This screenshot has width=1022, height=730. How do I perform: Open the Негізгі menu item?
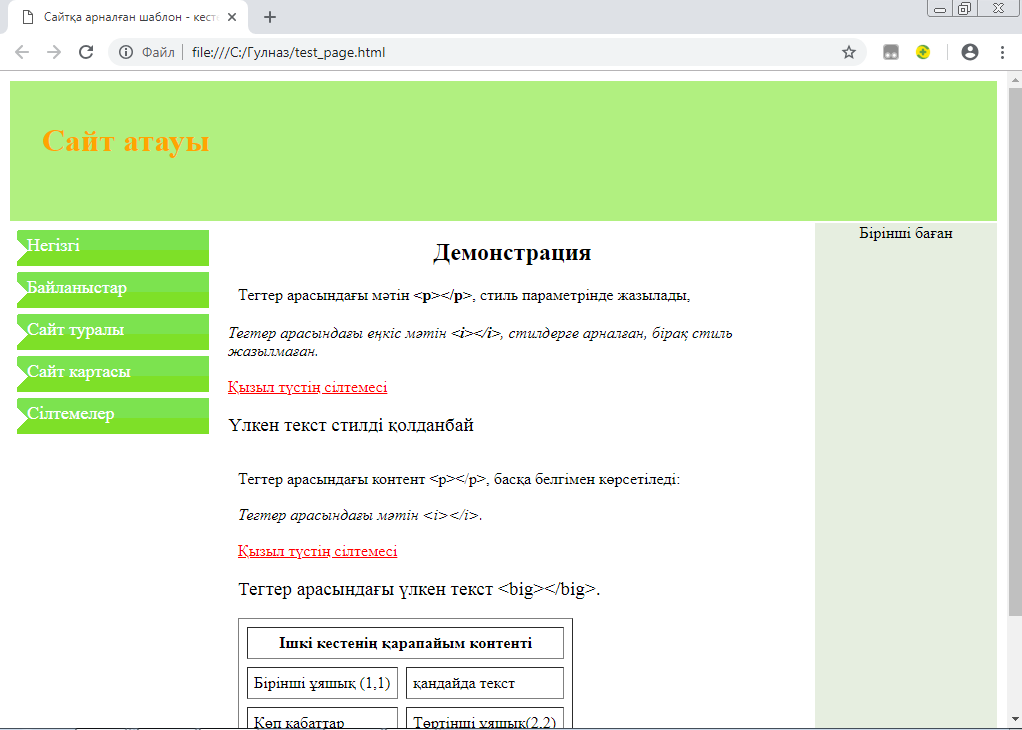click(113, 248)
